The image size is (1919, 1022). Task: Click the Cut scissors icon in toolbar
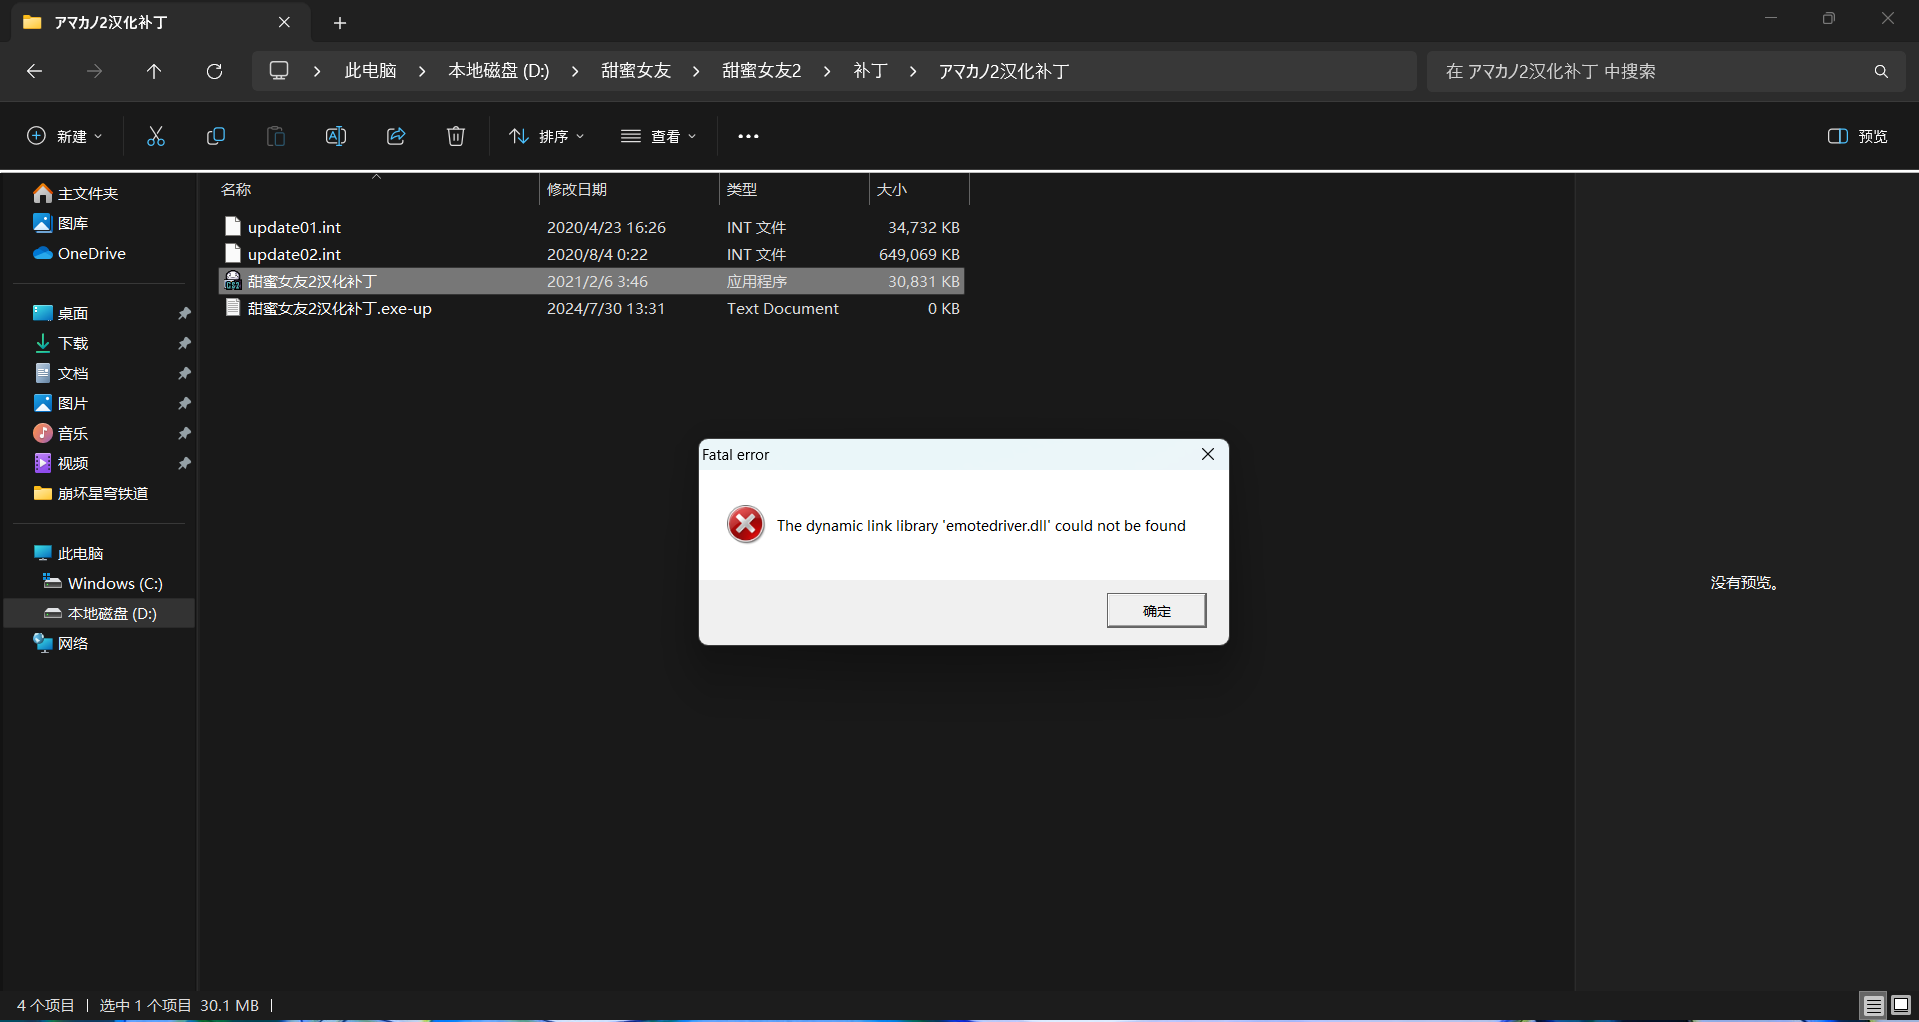point(156,136)
